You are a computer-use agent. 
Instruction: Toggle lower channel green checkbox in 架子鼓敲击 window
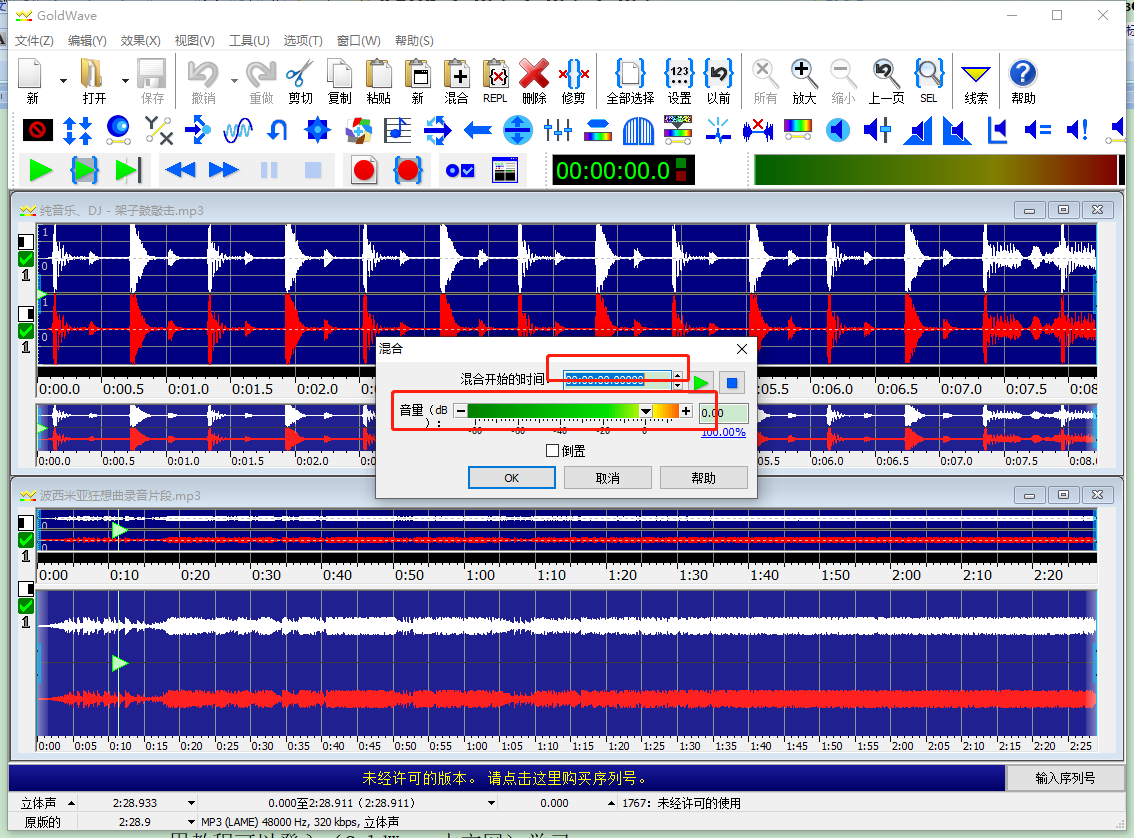pos(26,330)
